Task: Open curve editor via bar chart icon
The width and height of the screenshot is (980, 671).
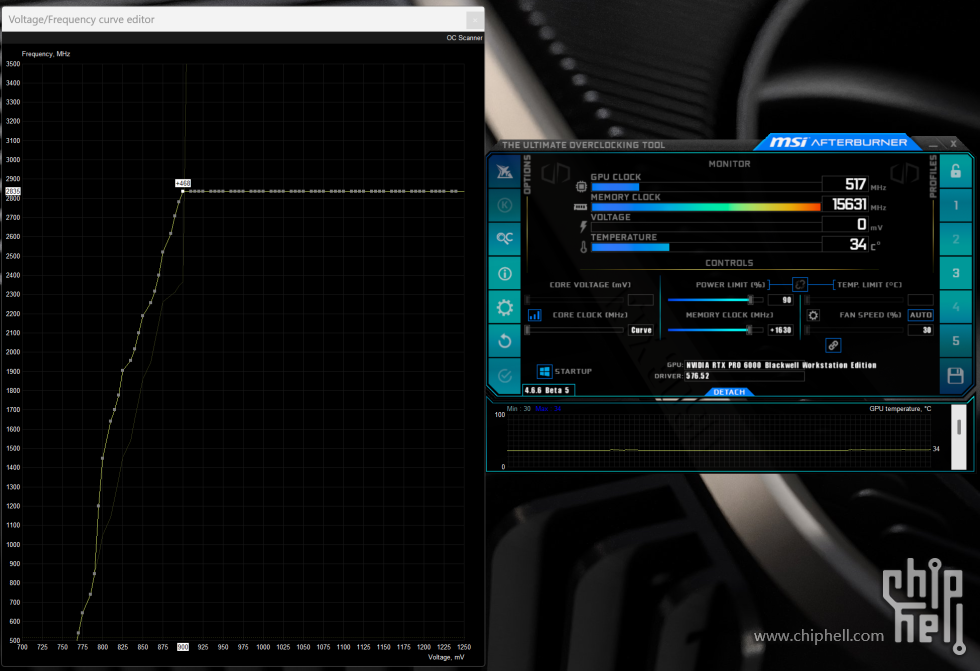Action: 535,315
